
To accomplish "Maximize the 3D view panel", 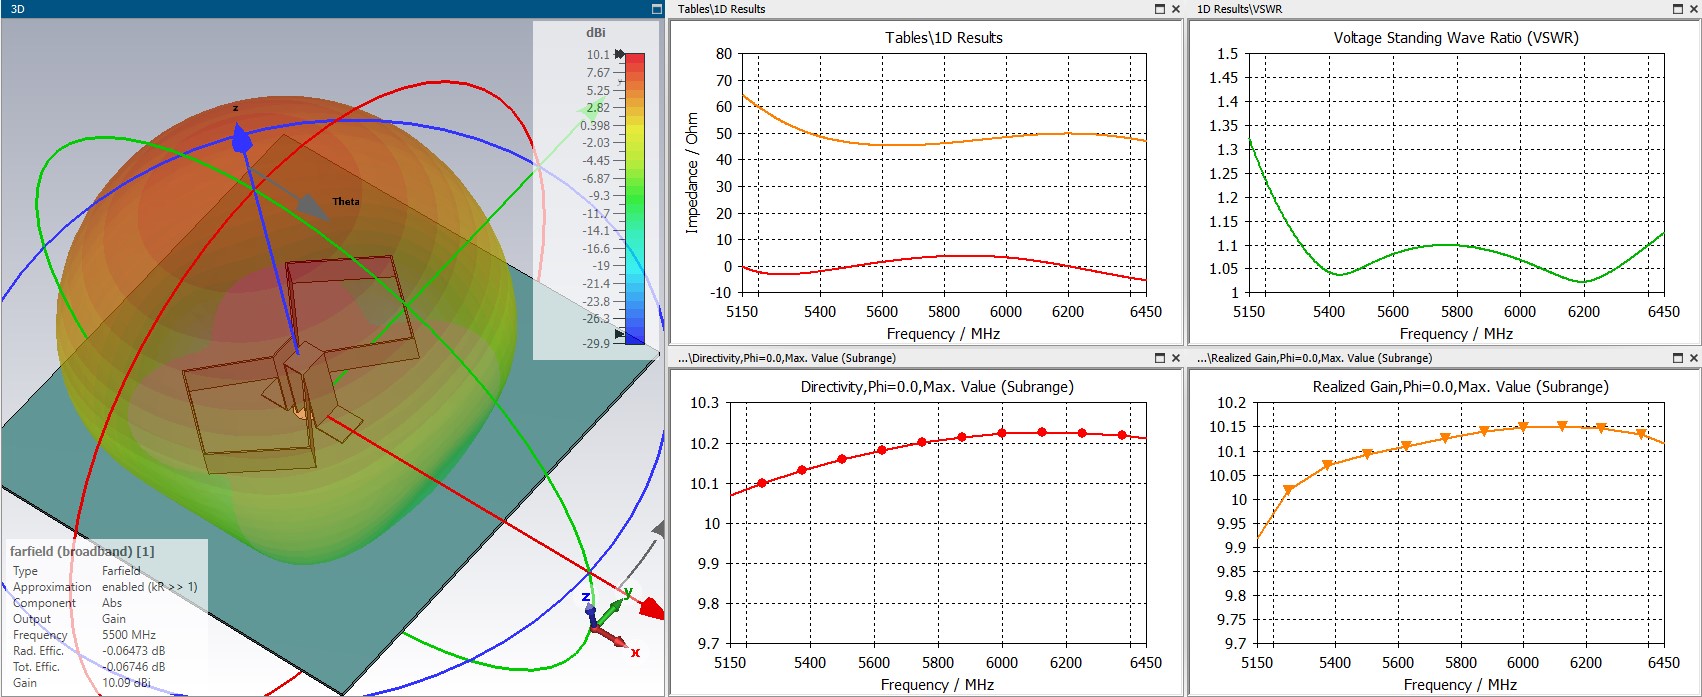I will 657,9.
